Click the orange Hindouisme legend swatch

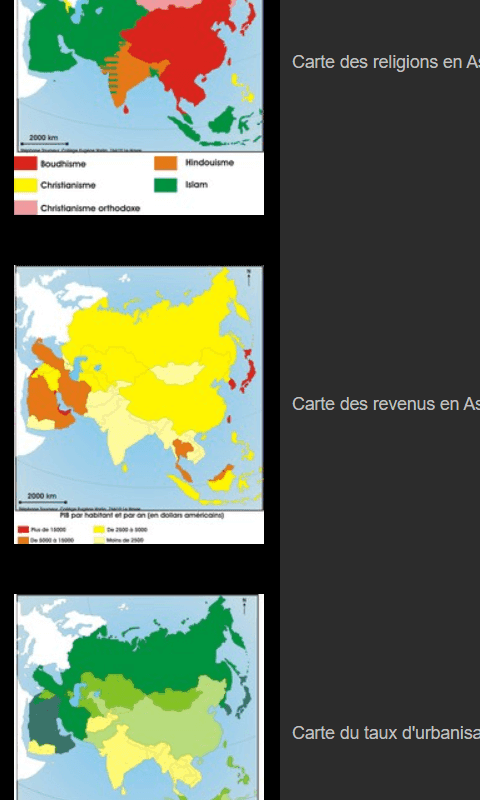tap(166, 163)
